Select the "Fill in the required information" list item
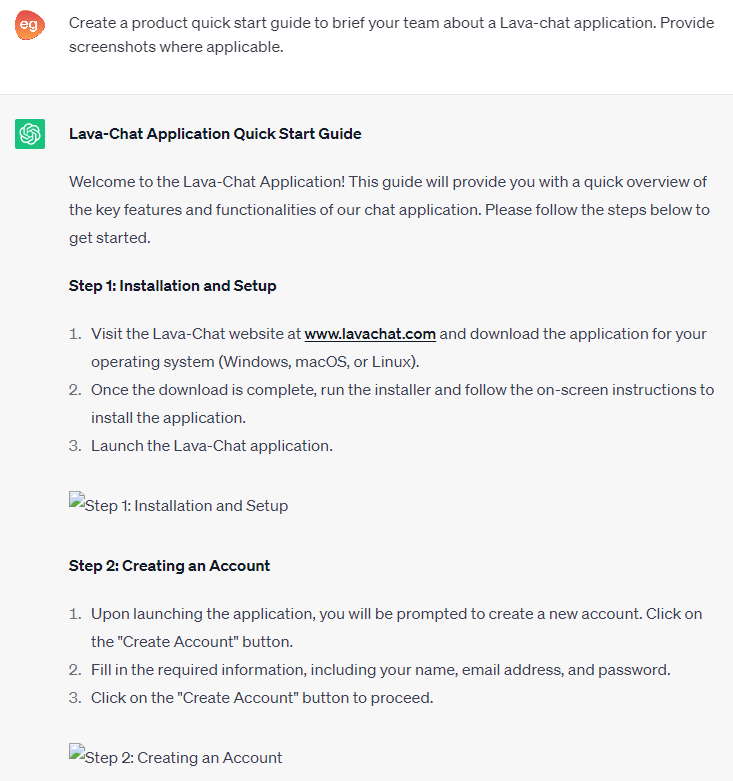733x781 pixels. [x=380, y=670]
